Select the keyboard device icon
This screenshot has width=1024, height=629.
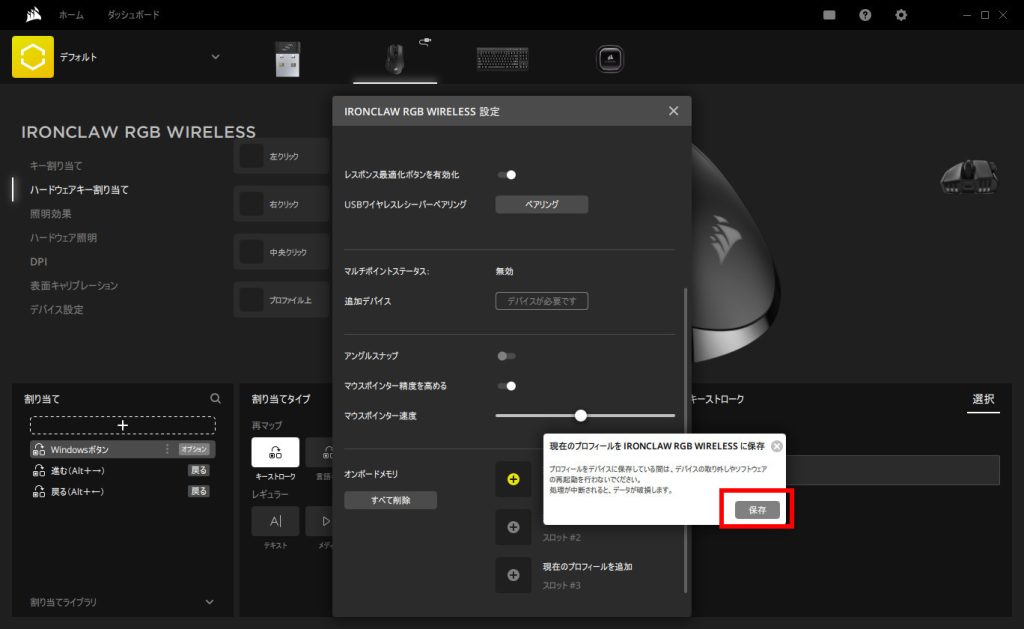tap(502, 59)
